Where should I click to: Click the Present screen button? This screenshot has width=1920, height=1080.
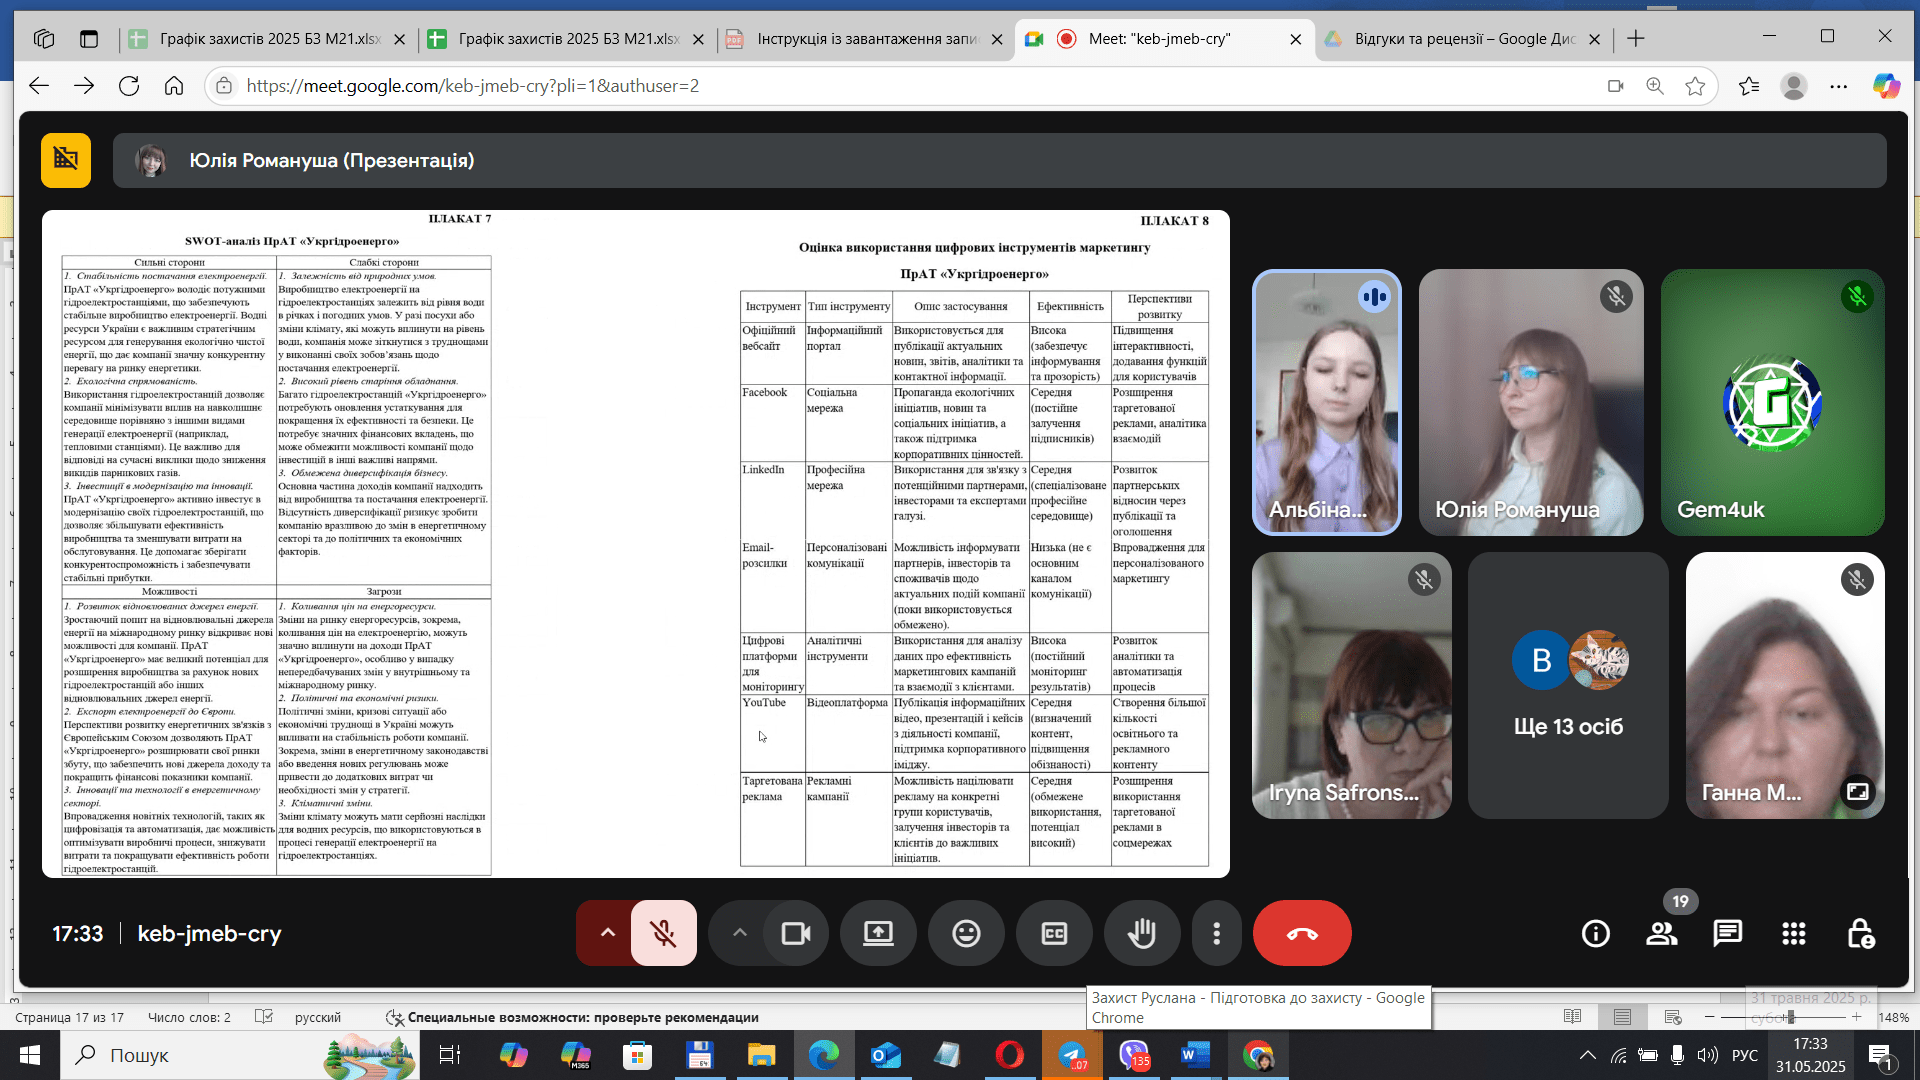coord(878,933)
